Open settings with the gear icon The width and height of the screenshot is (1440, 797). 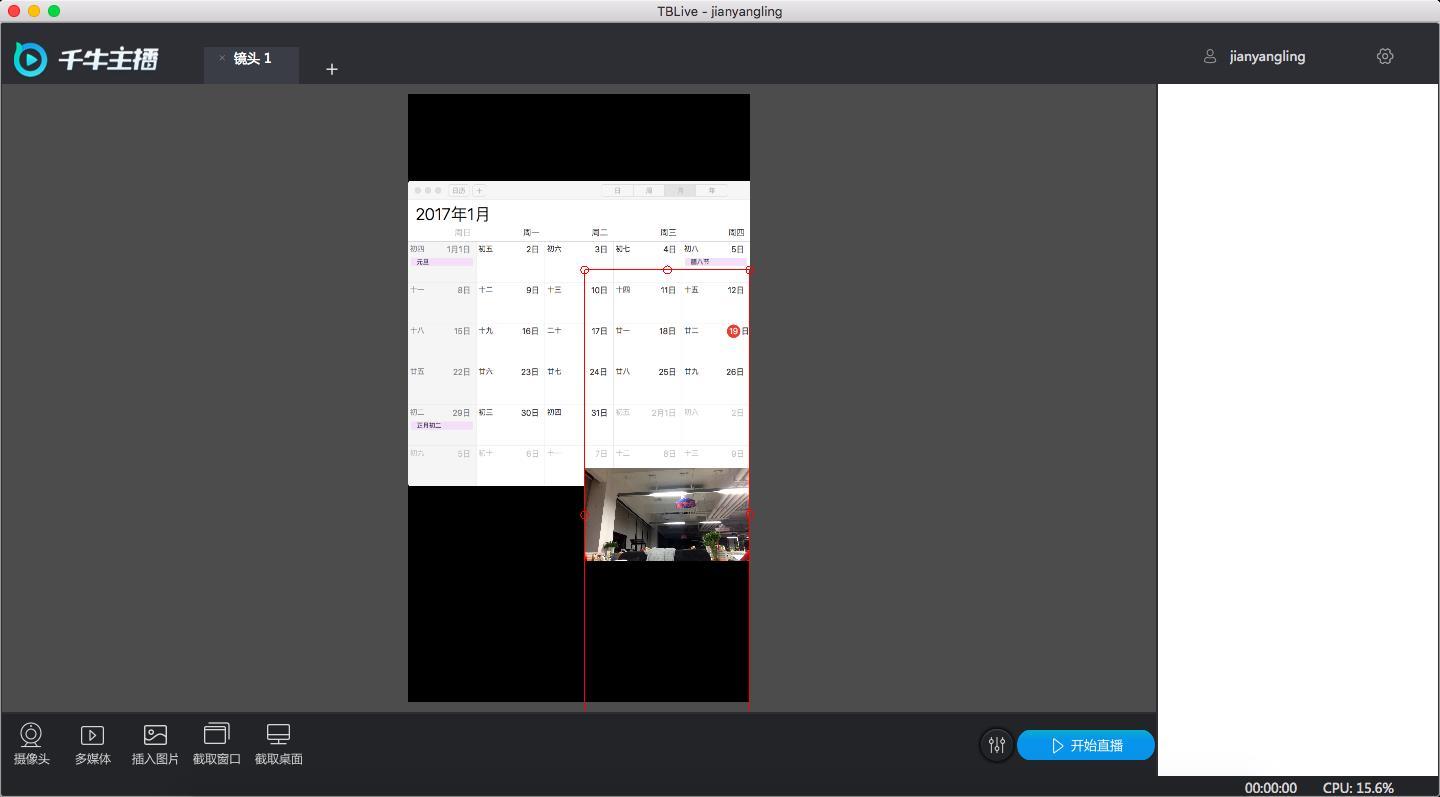coord(1385,57)
